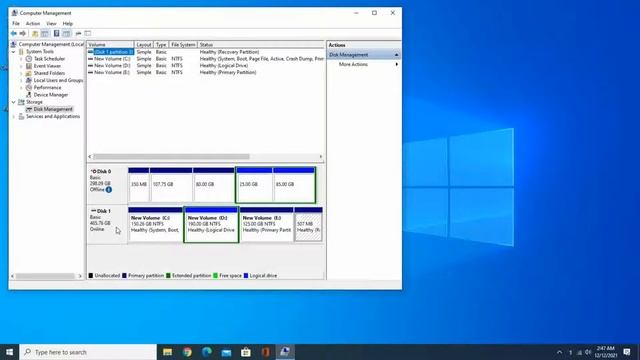
Task: Open the Help menu
Action: pos(68,24)
